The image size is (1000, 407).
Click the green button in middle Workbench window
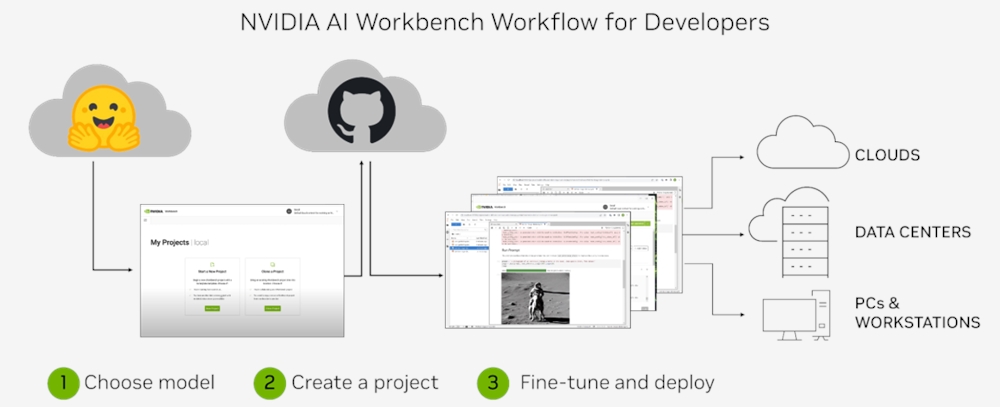640,223
